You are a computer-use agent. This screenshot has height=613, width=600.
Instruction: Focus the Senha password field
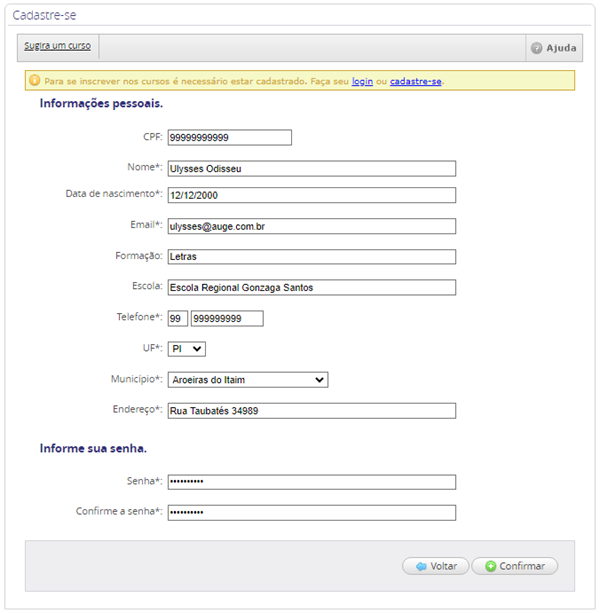click(312, 482)
